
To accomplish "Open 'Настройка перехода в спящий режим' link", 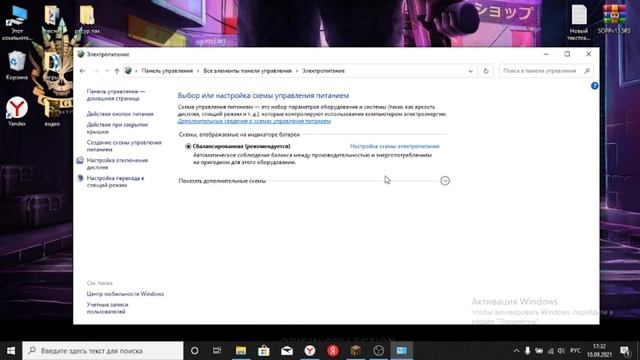I will point(115,182).
